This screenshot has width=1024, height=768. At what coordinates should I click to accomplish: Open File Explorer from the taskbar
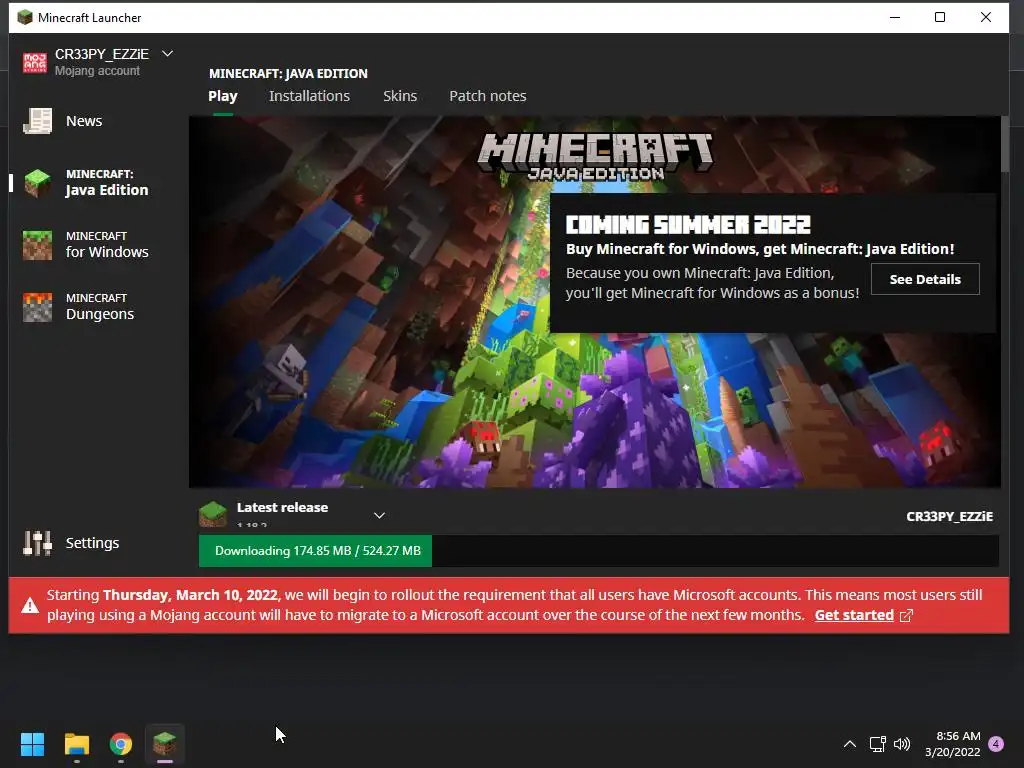pyautogui.click(x=76, y=744)
